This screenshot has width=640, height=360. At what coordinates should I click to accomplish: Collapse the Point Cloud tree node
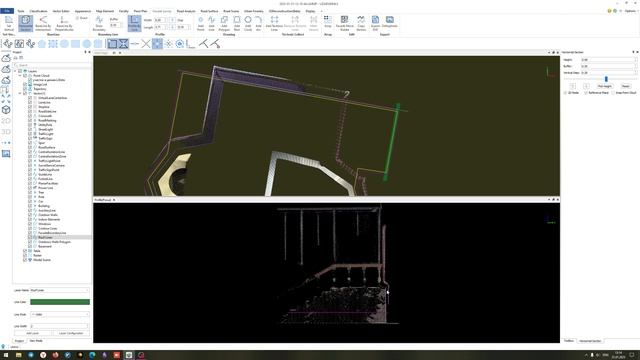[20, 76]
